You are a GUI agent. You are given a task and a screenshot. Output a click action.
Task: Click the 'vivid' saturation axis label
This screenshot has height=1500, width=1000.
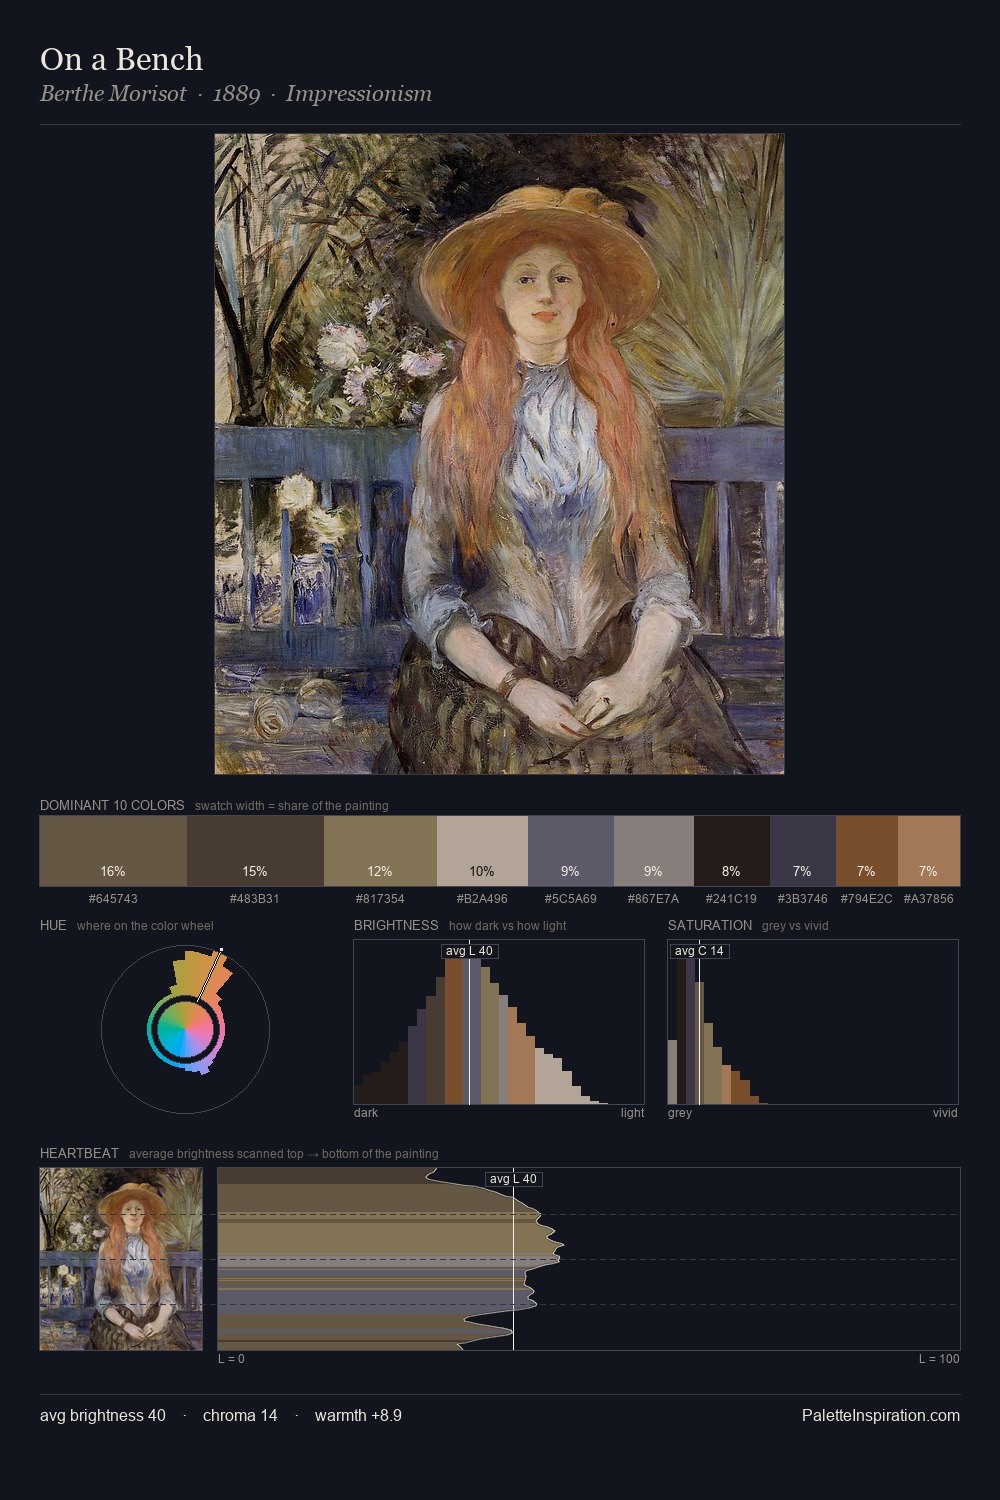click(945, 1113)
